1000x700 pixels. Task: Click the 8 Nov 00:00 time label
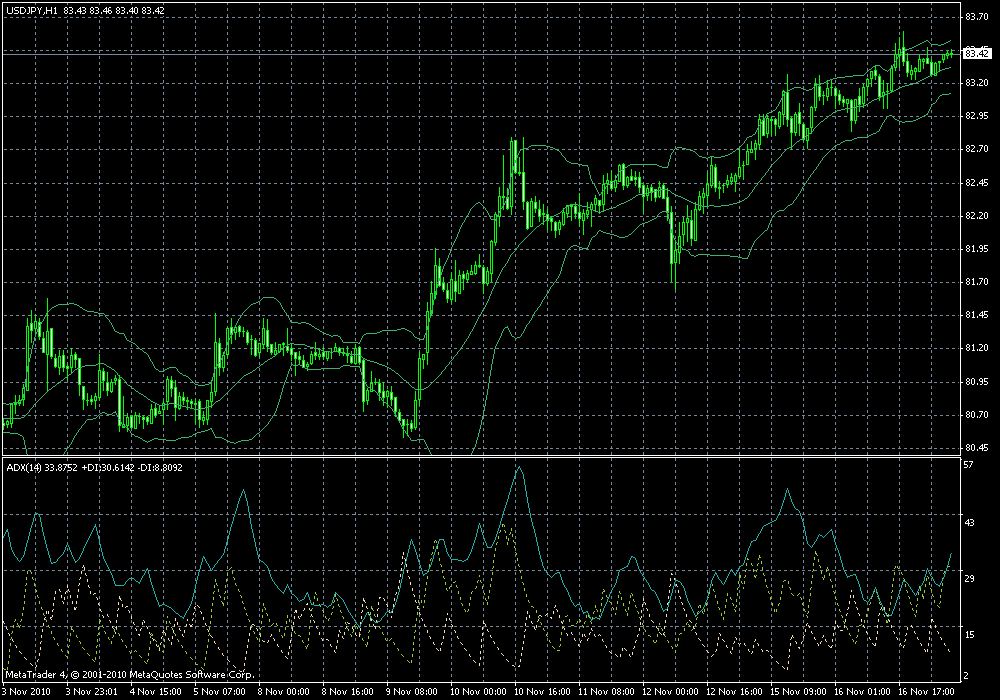pyautogui.click(x=283, y=692)
